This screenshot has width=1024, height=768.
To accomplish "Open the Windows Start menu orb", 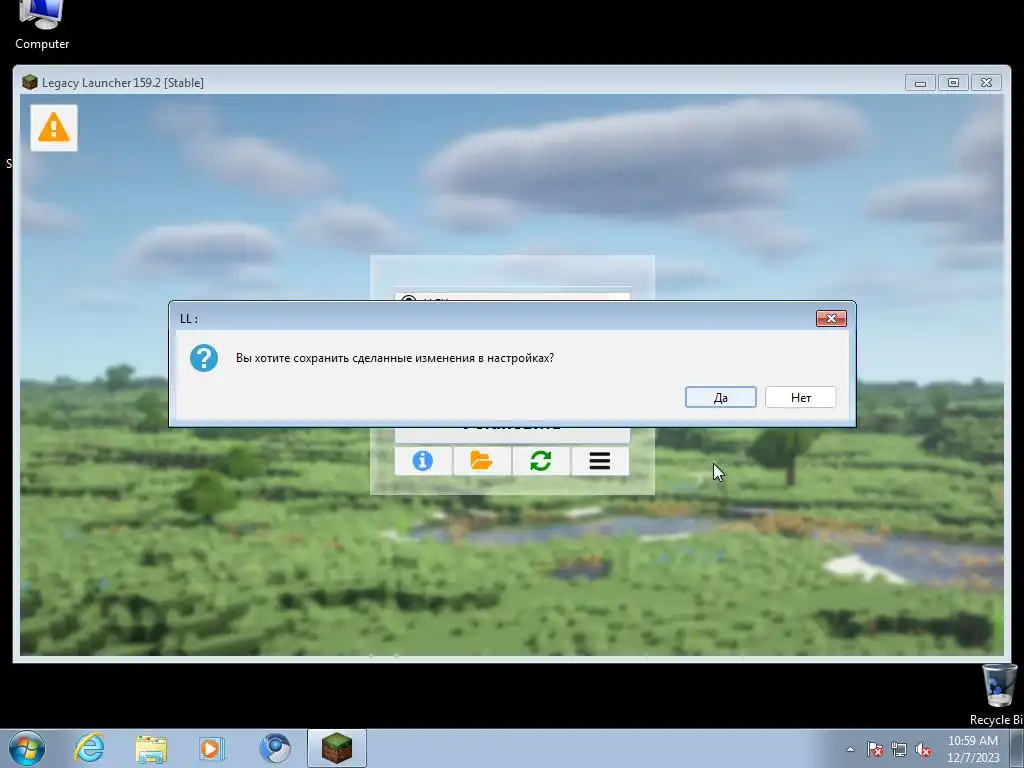I will [x=27, y=748].
